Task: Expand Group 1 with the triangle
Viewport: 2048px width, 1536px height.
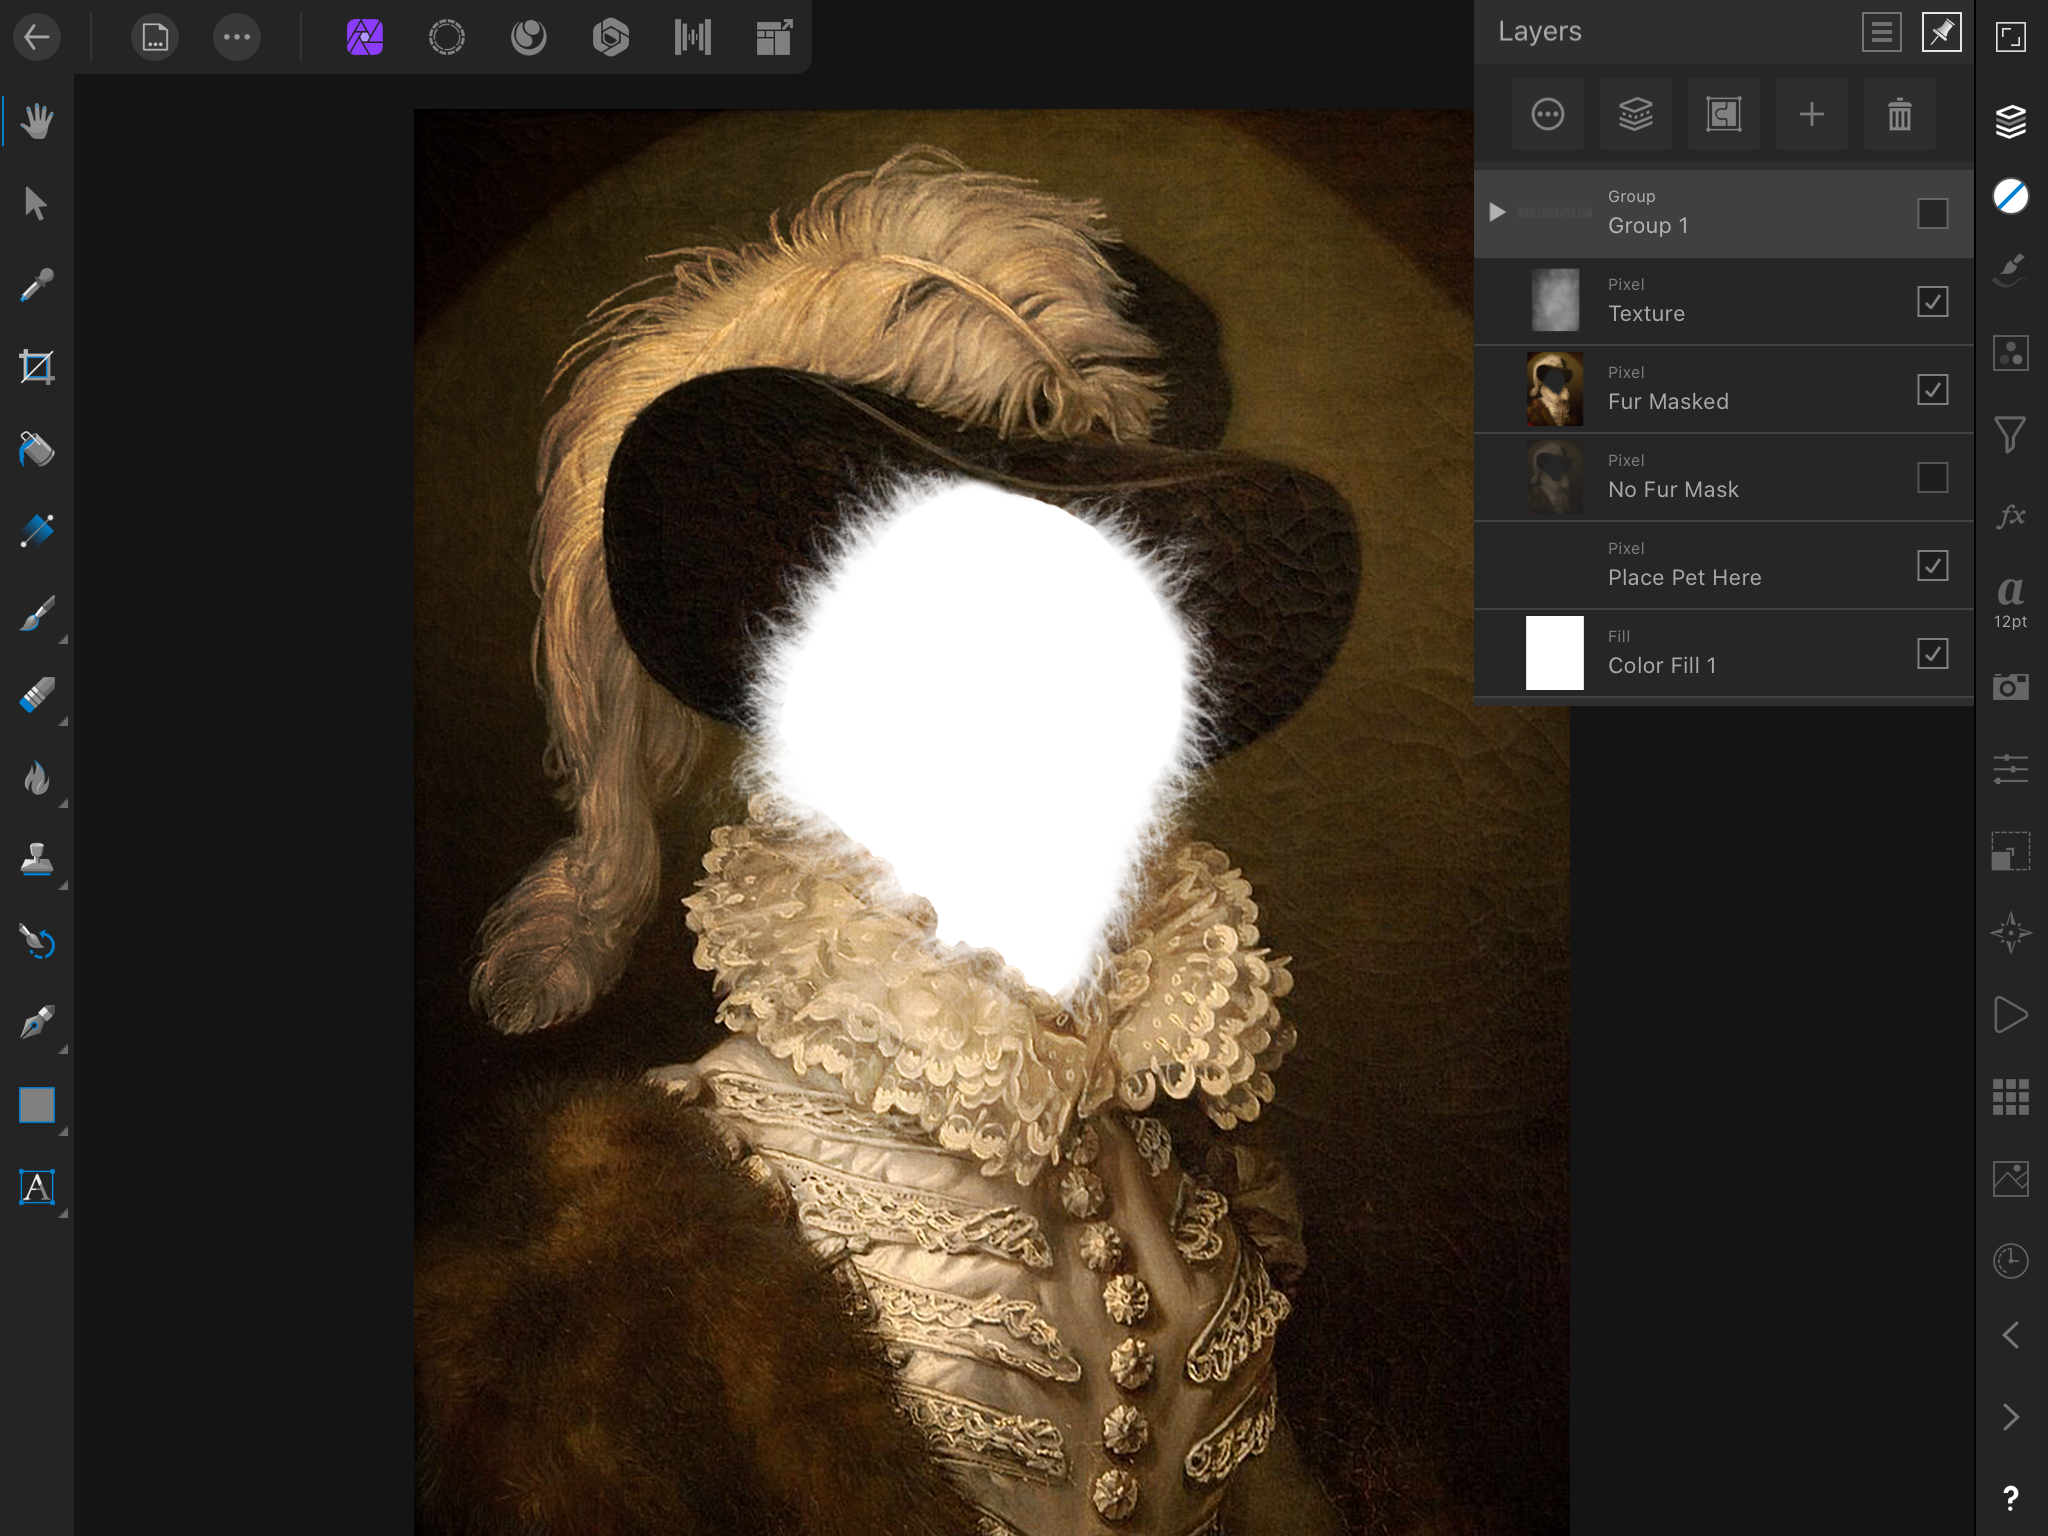Action: pos(1497,212)
